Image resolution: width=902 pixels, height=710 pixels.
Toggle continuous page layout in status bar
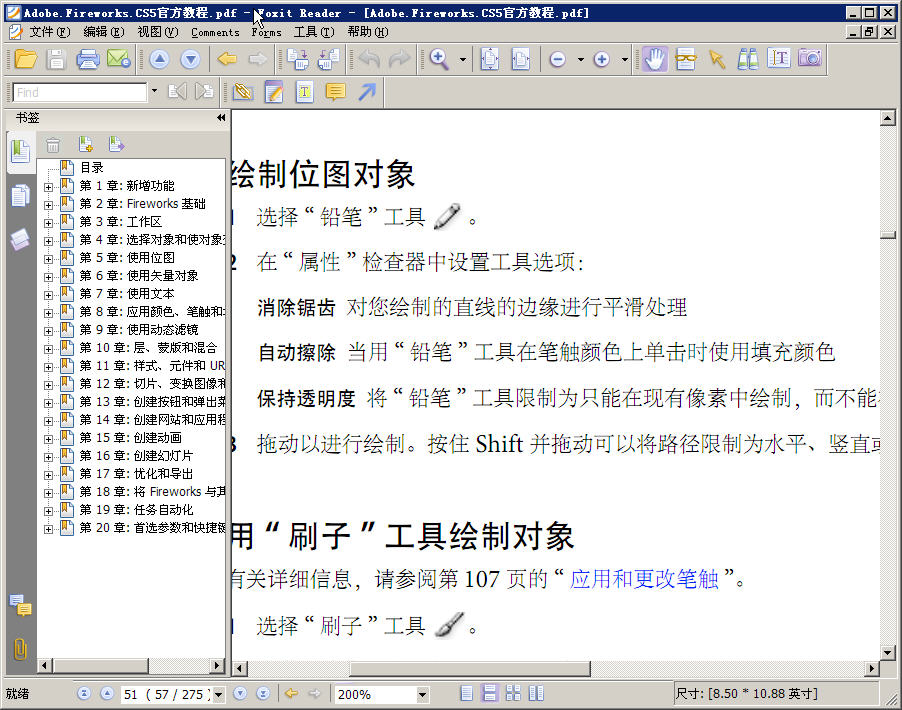click(x=491, y=693)
